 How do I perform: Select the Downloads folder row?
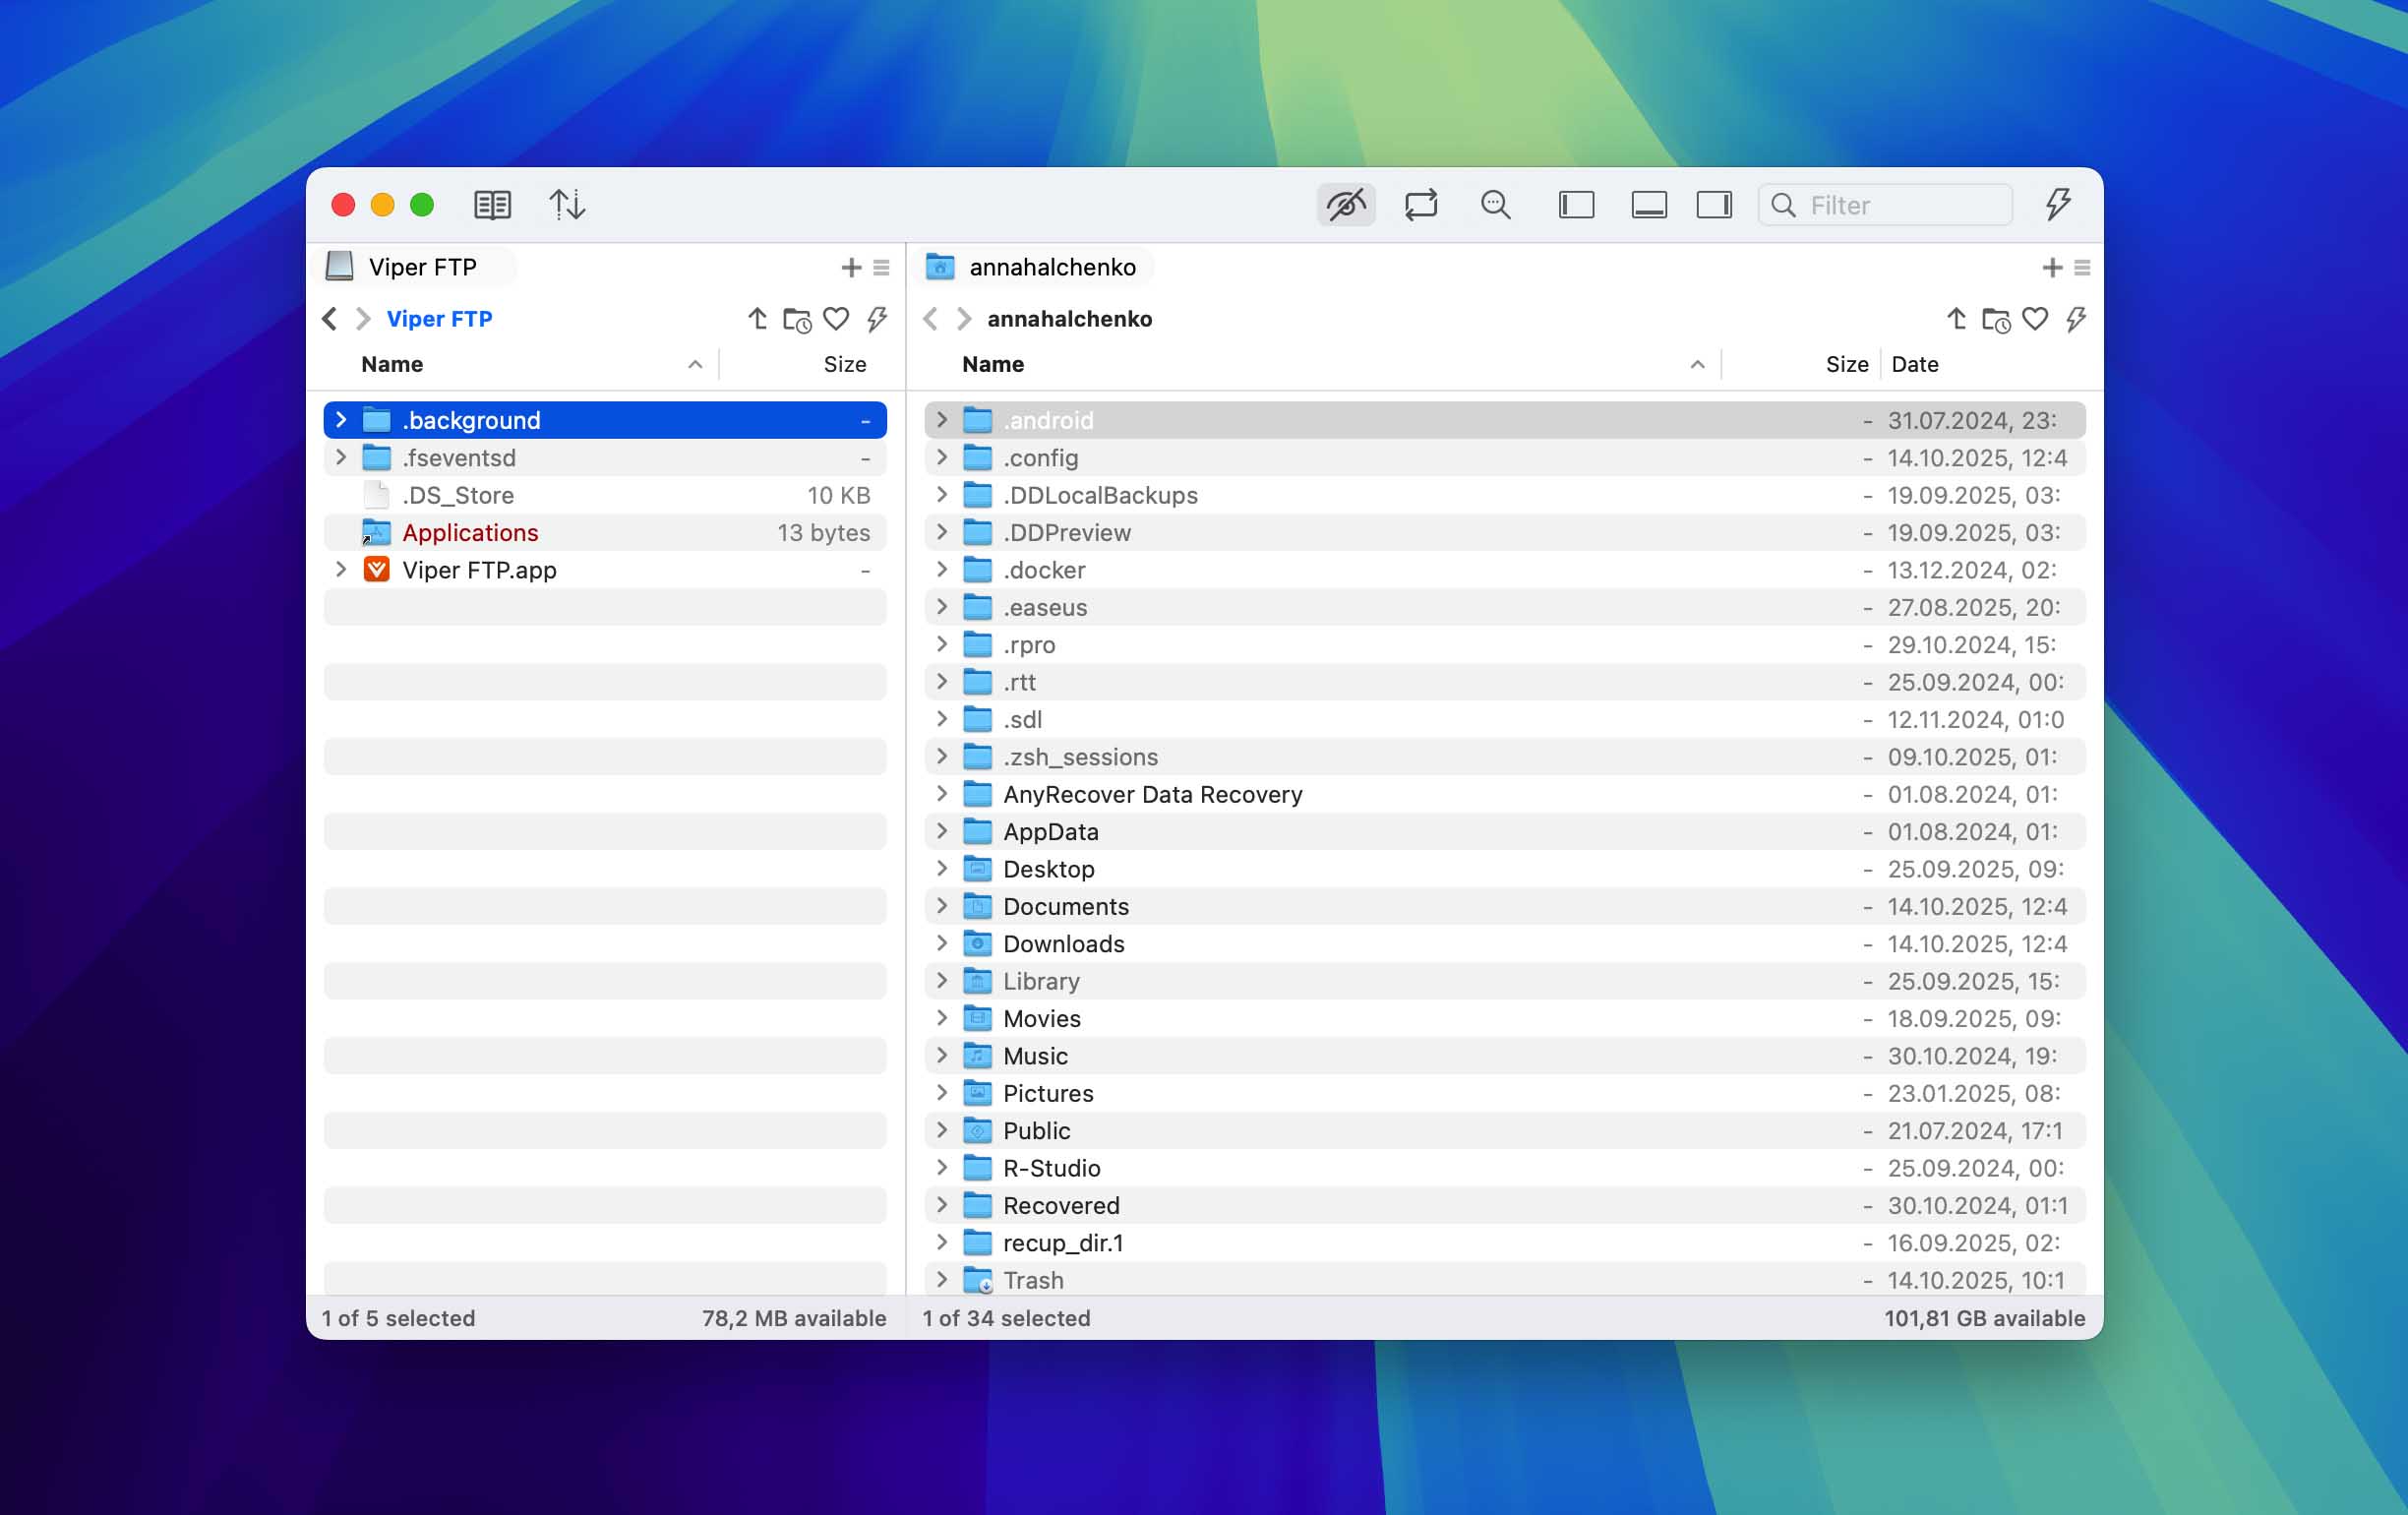1063,944
